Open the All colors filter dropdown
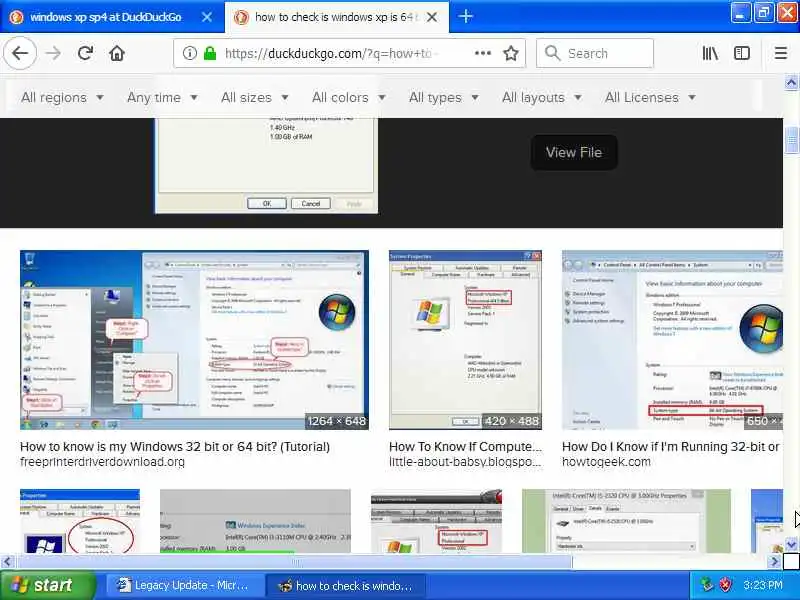Viewport: 800px width, 600px height. tap(348, 97)
